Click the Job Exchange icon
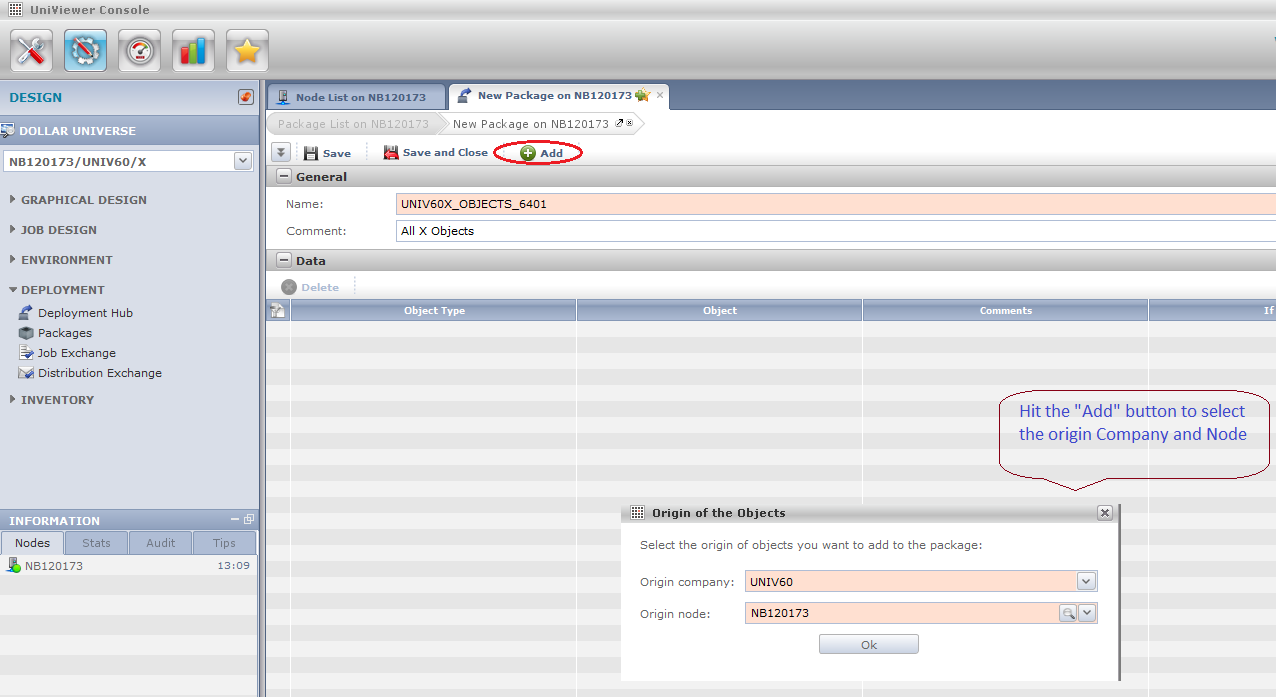This screenshot has width=1286, height=697. (26, 353)
